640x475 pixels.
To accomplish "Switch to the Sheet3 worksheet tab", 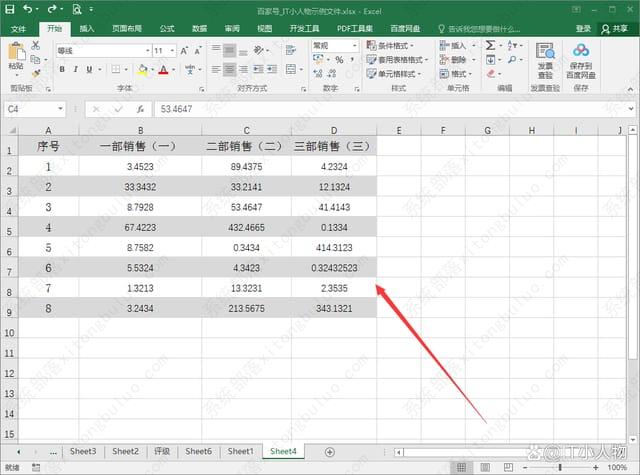I will 82,452.
